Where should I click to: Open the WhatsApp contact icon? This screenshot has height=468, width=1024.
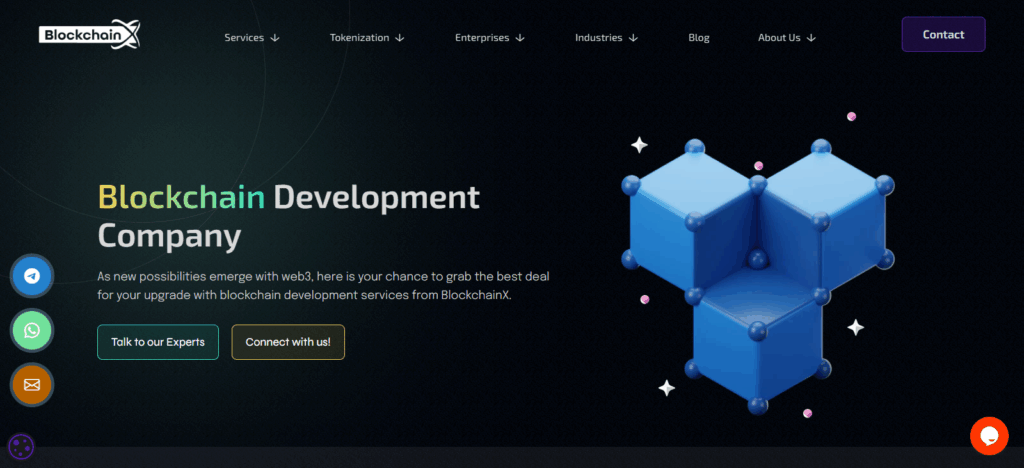pyautogui.click(x=32, y=329)
